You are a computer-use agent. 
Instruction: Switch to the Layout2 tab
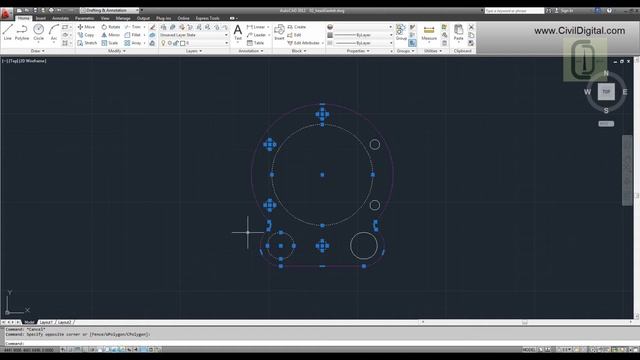pos(64,322)
